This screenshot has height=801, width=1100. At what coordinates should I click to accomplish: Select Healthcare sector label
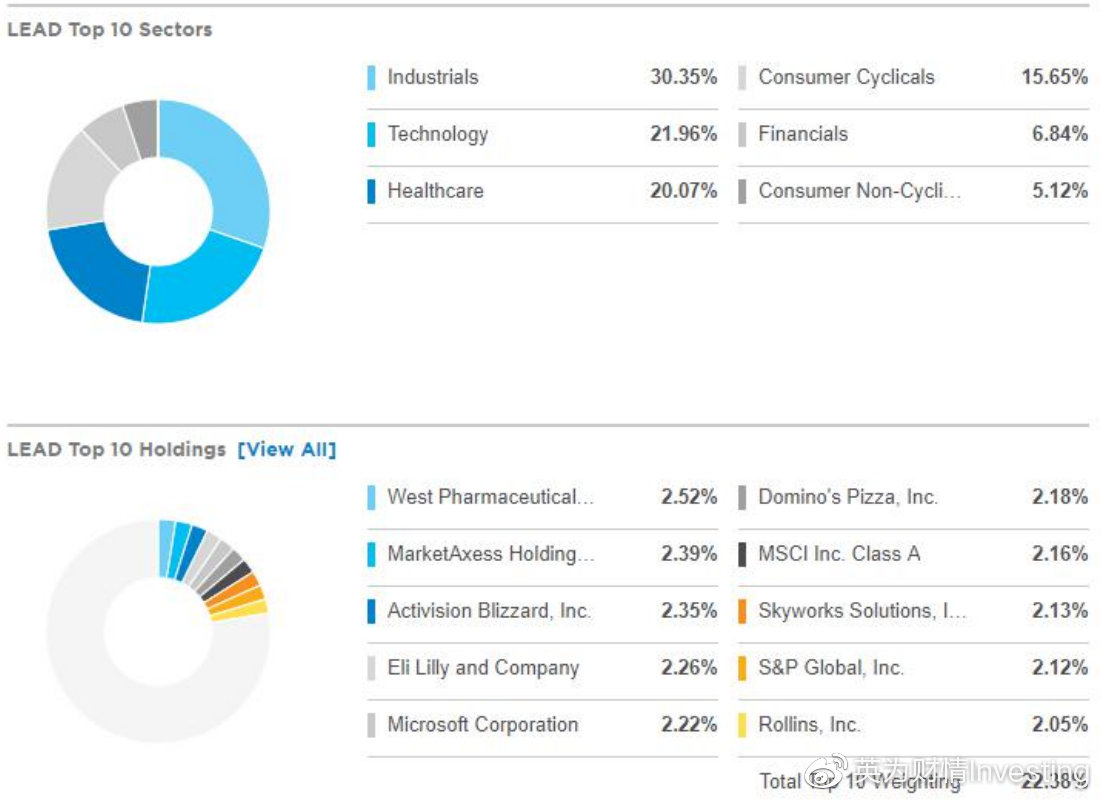[435, 191]
